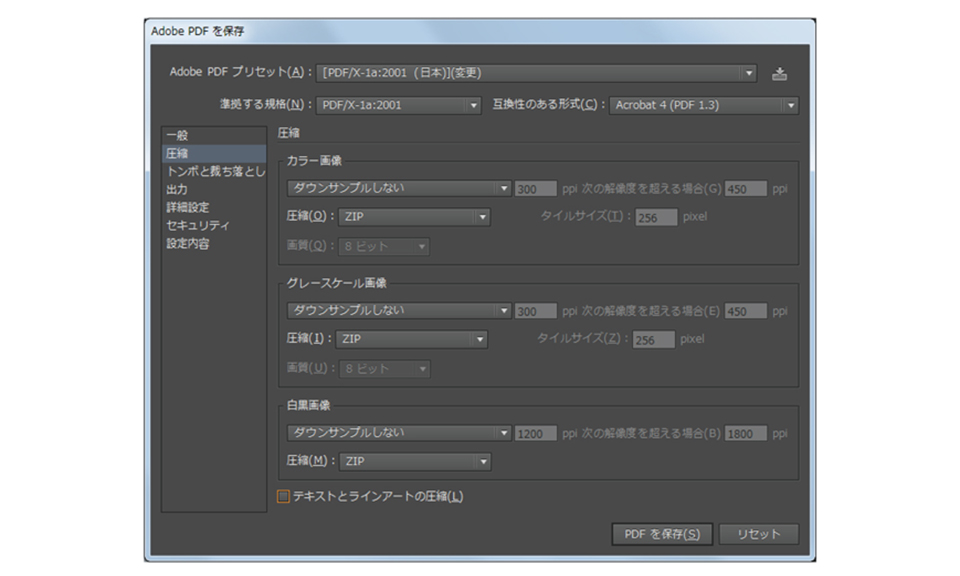The image size is (960, 576).
Task: Select 設定内容 in the side list
Action: (x=214, y=244)
